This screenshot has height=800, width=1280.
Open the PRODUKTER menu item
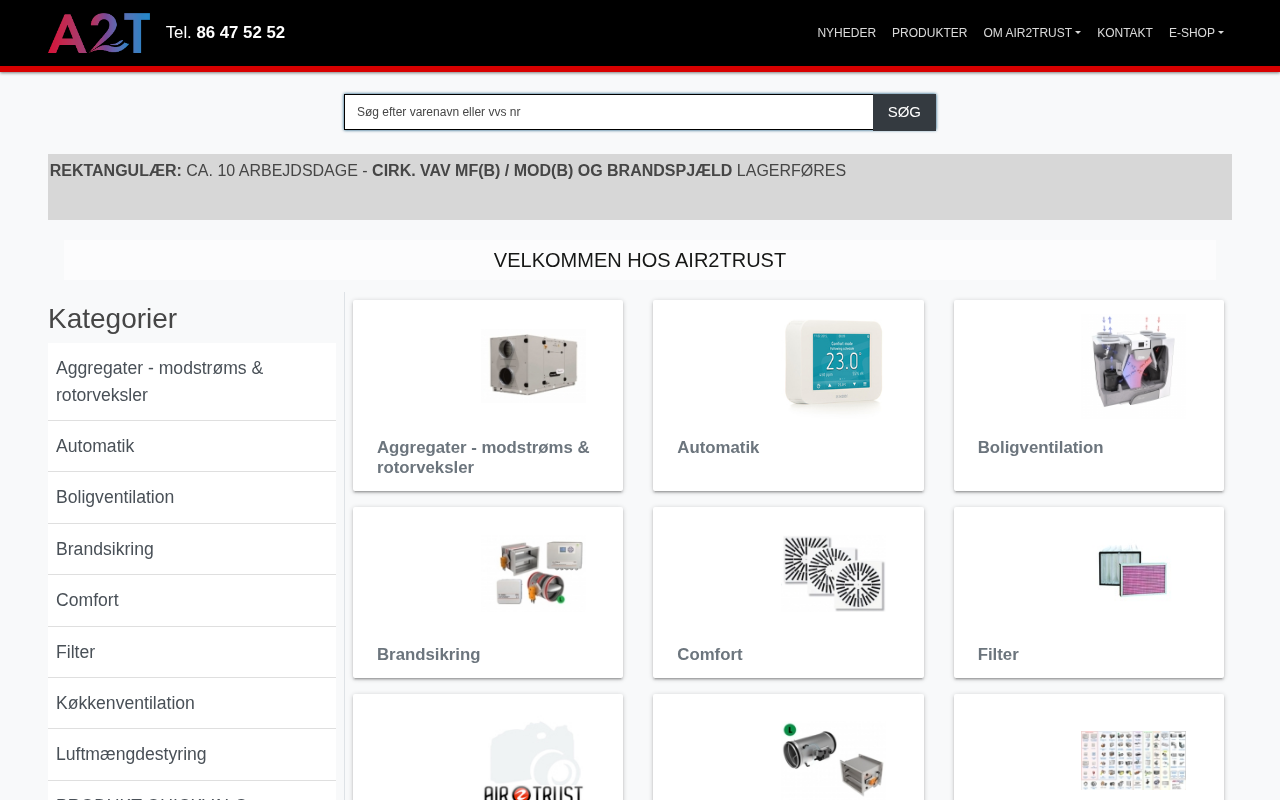[x=930, y=33]
